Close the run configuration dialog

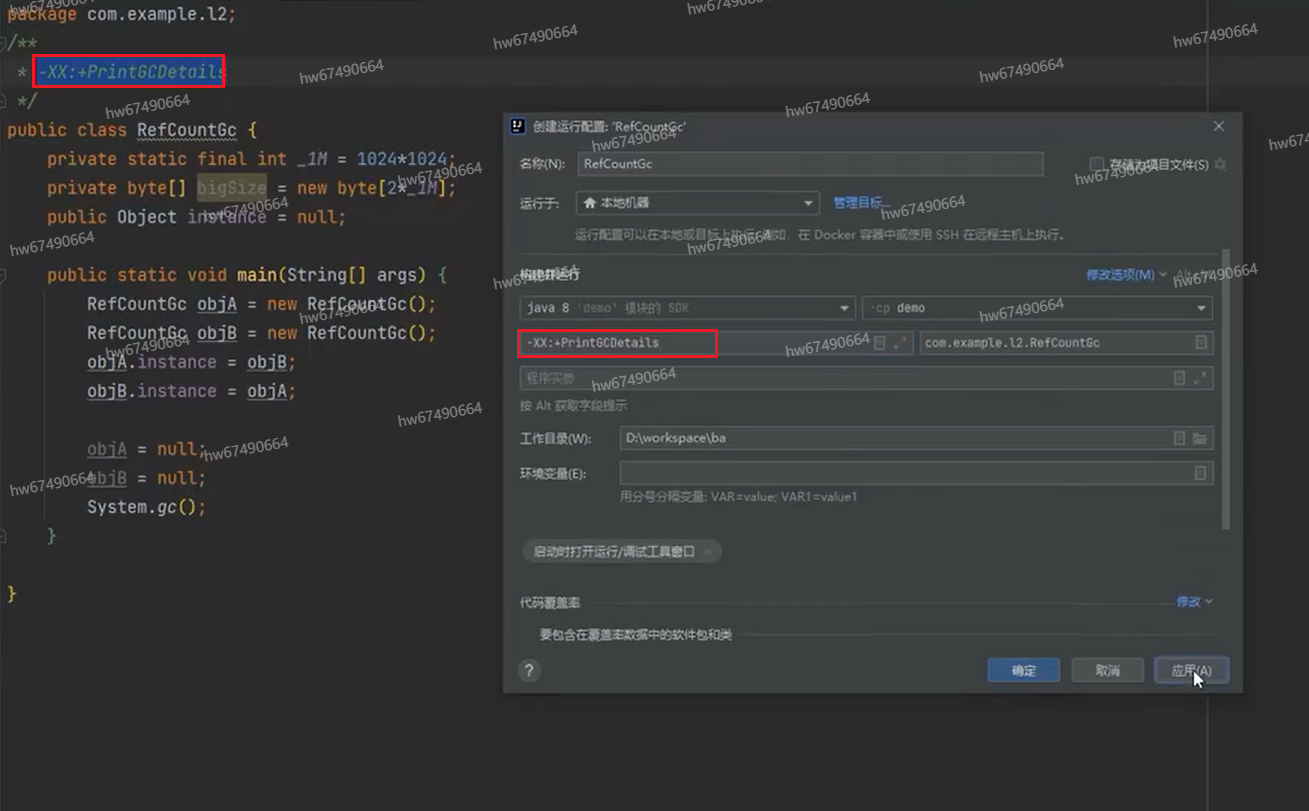pos(1218,126)
